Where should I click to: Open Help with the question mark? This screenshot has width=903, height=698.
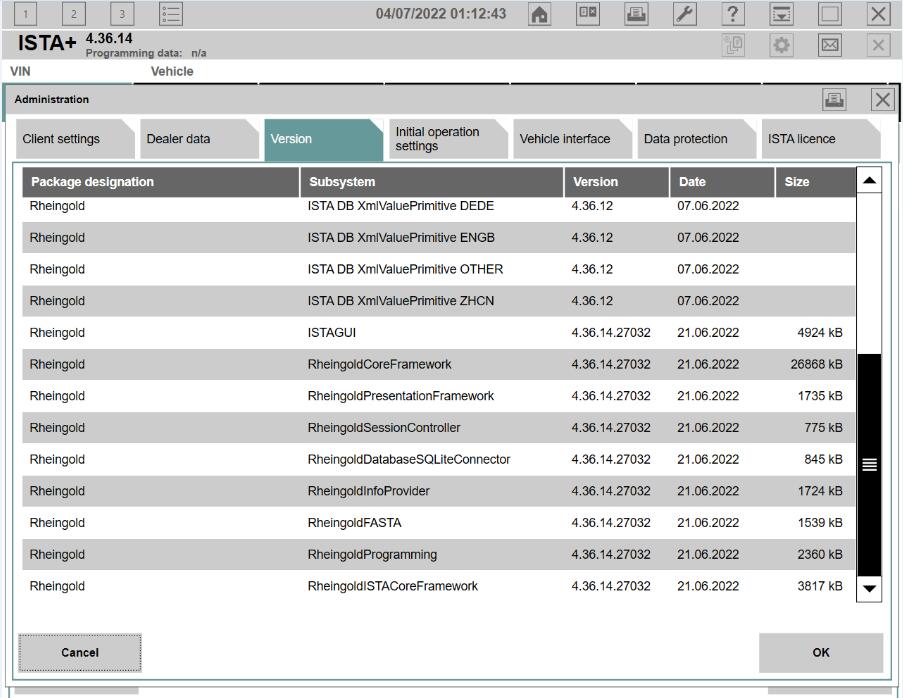[x=733, y=14]
